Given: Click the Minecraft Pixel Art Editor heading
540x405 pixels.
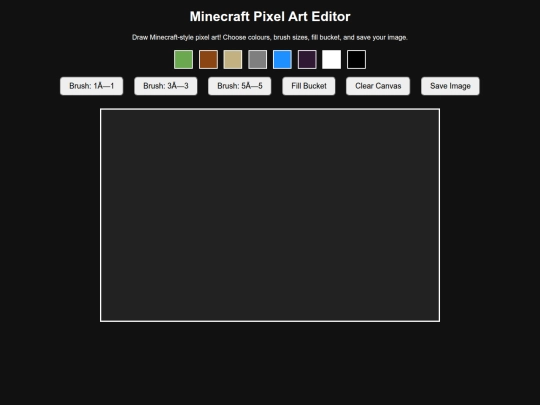Looking at the screenshot, I should 270,17.
